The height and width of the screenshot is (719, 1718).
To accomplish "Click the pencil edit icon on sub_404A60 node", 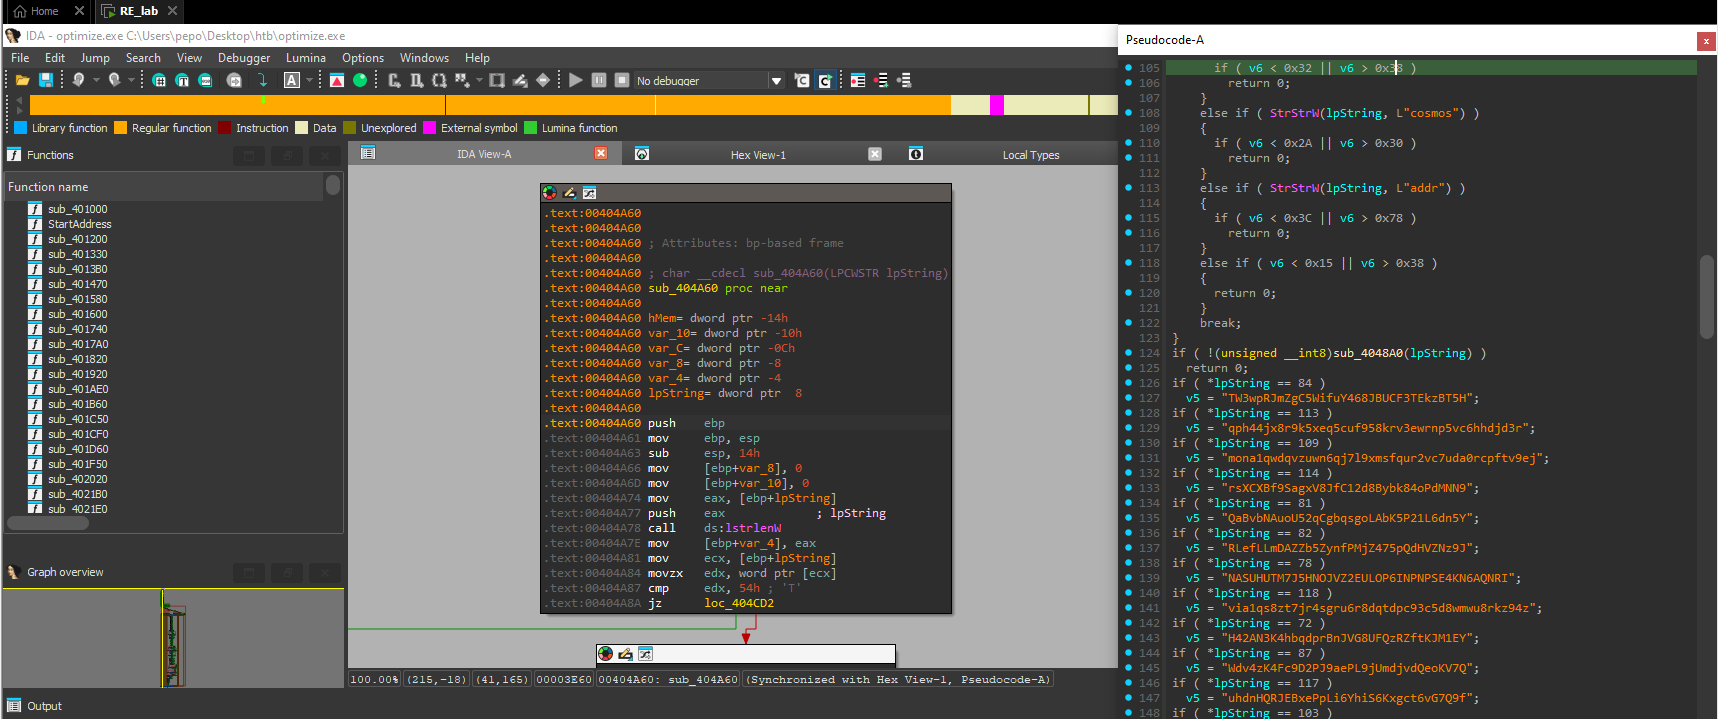I will (569, 193).
